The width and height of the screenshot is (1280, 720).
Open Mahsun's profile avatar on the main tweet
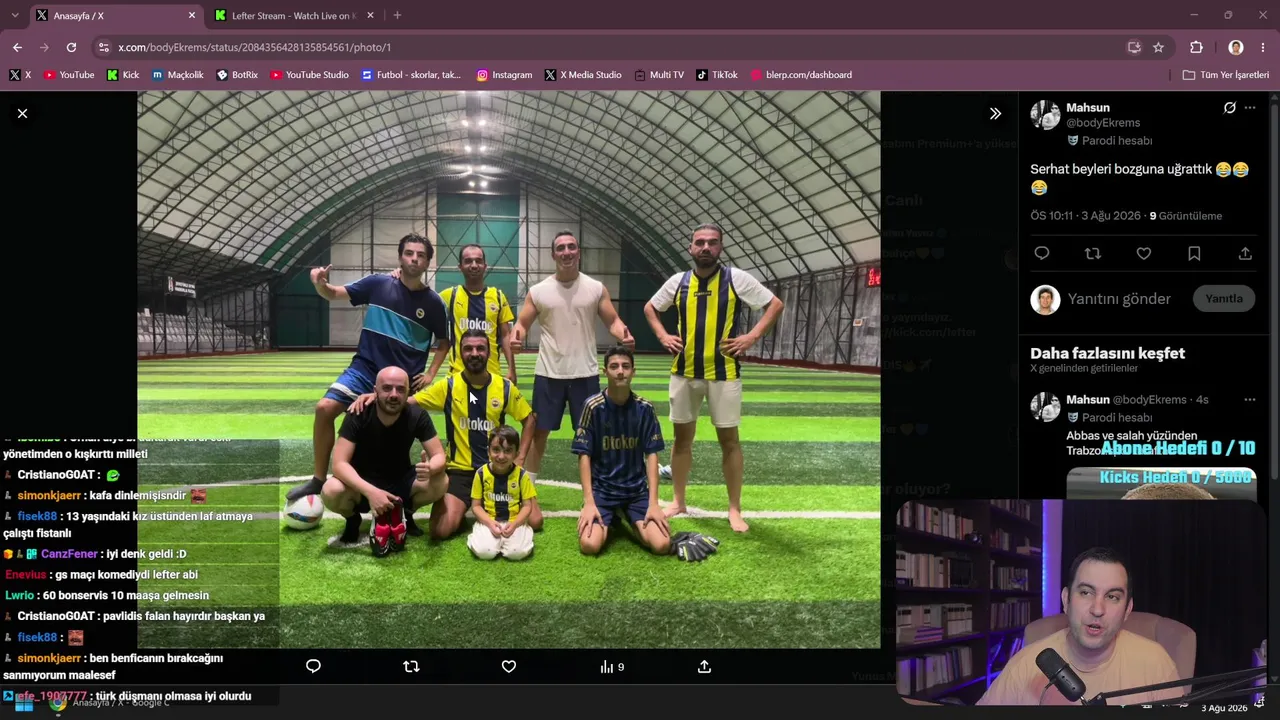pyautogui.click(x=1045, y=115)
